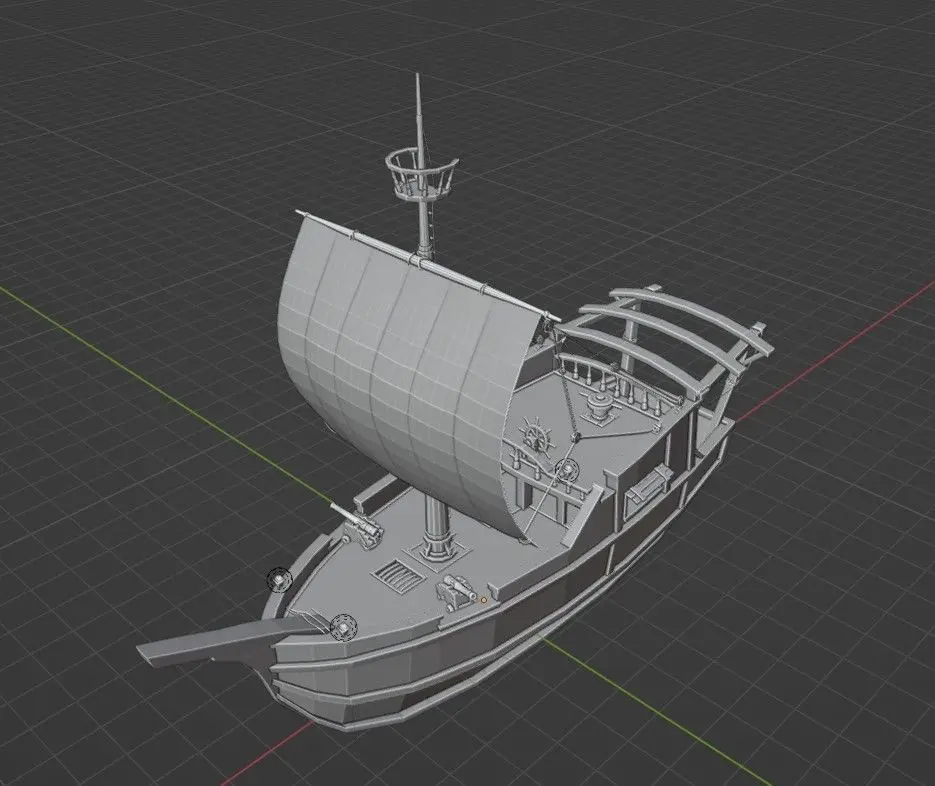The height and width of the screenshot is (786, 935).
Task: Select the capstan on the stern deck
Action: click(599, 408)
